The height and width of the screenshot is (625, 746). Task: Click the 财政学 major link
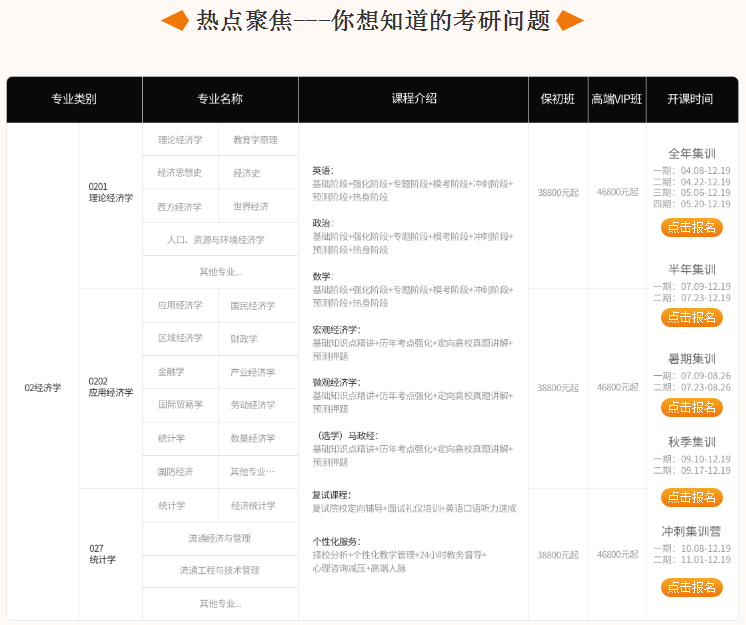[x=244, y=338]
